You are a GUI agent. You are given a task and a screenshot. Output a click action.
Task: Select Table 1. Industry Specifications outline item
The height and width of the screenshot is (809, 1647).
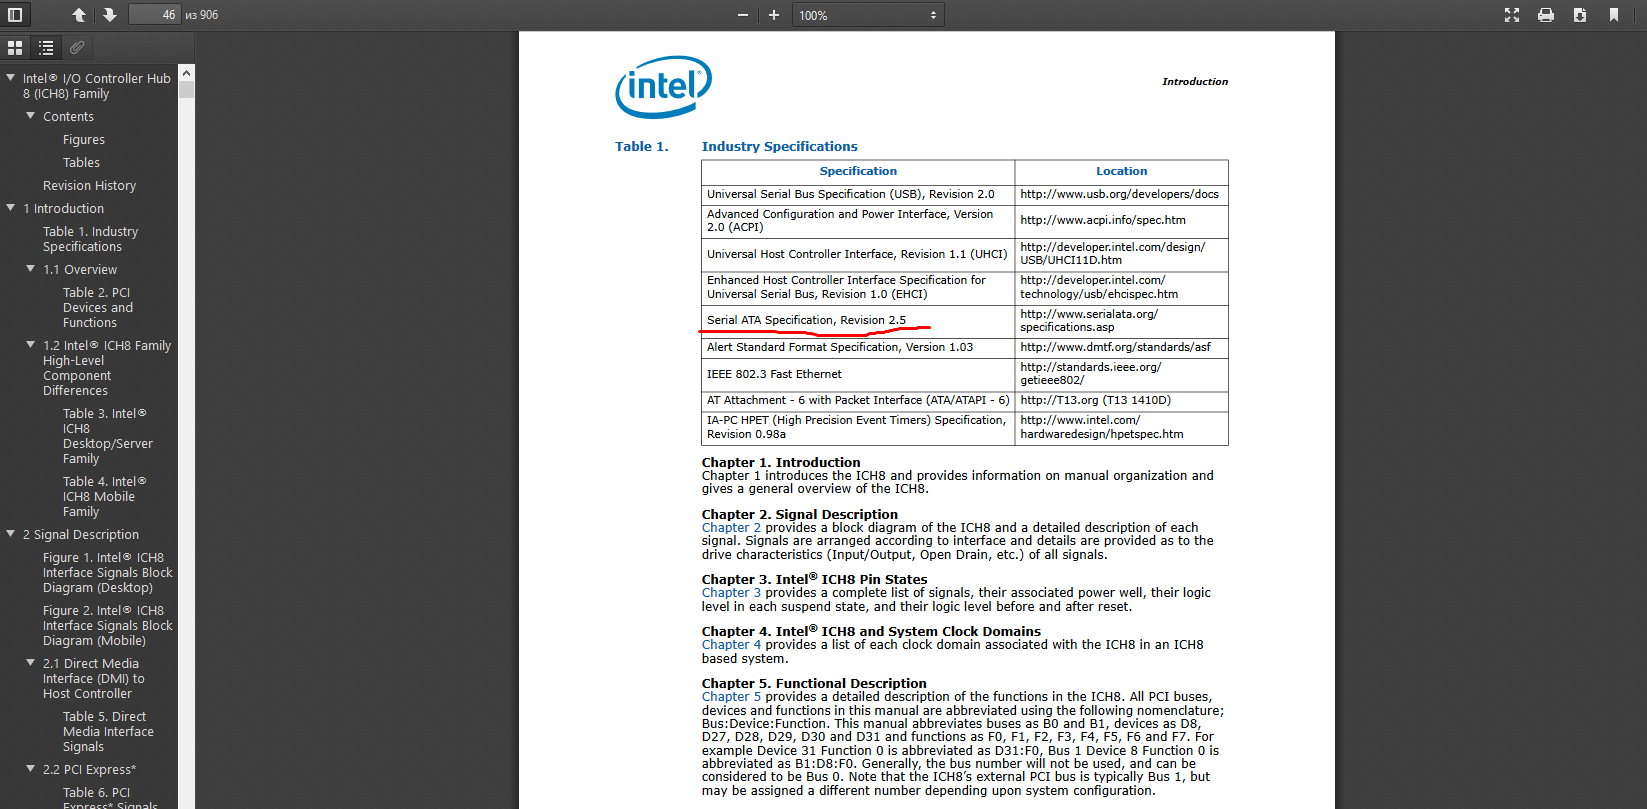[x=90, y=239]
